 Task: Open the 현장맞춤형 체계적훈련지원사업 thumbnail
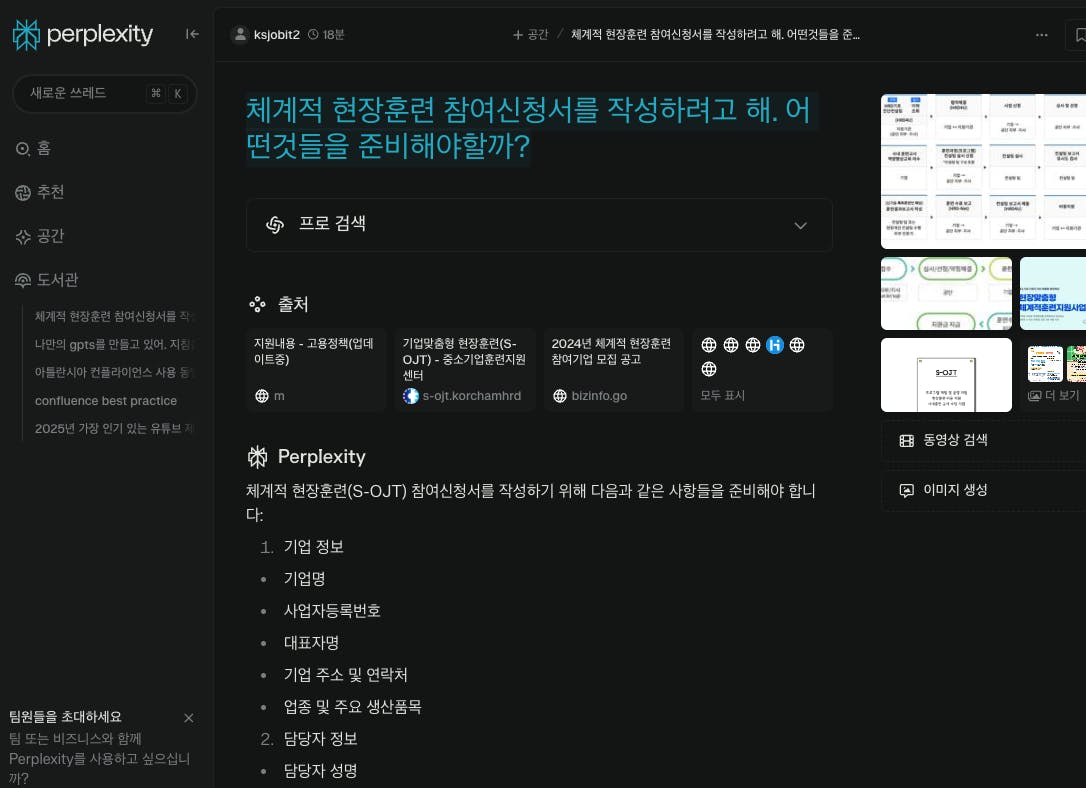[1053, 294]
